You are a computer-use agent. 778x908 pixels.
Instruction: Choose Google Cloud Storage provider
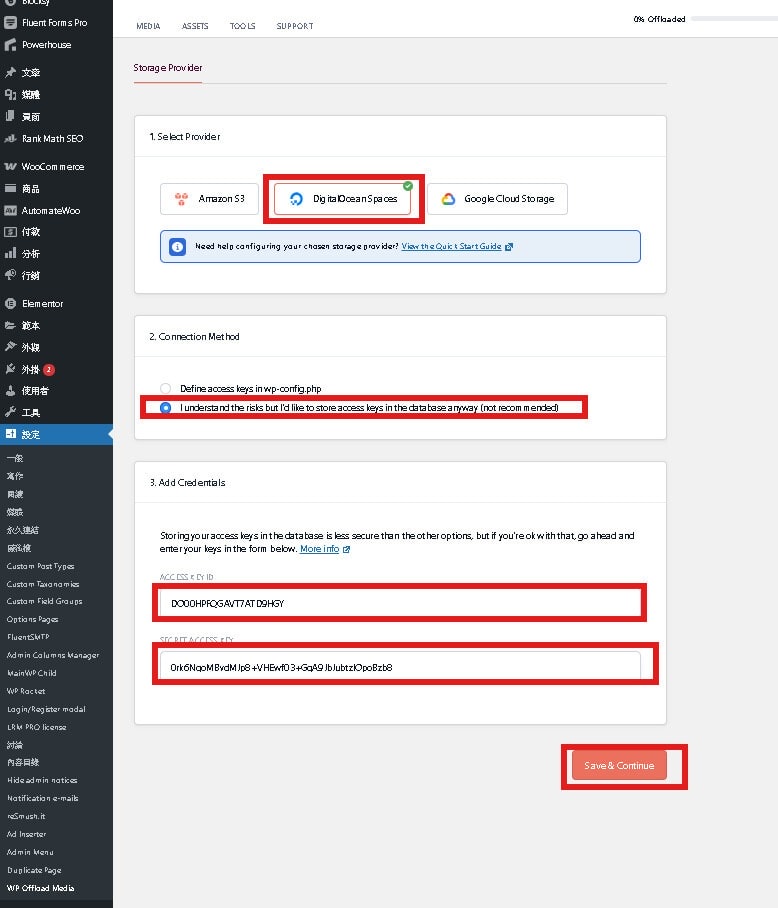pyautogui.click(x=497, y=199)
